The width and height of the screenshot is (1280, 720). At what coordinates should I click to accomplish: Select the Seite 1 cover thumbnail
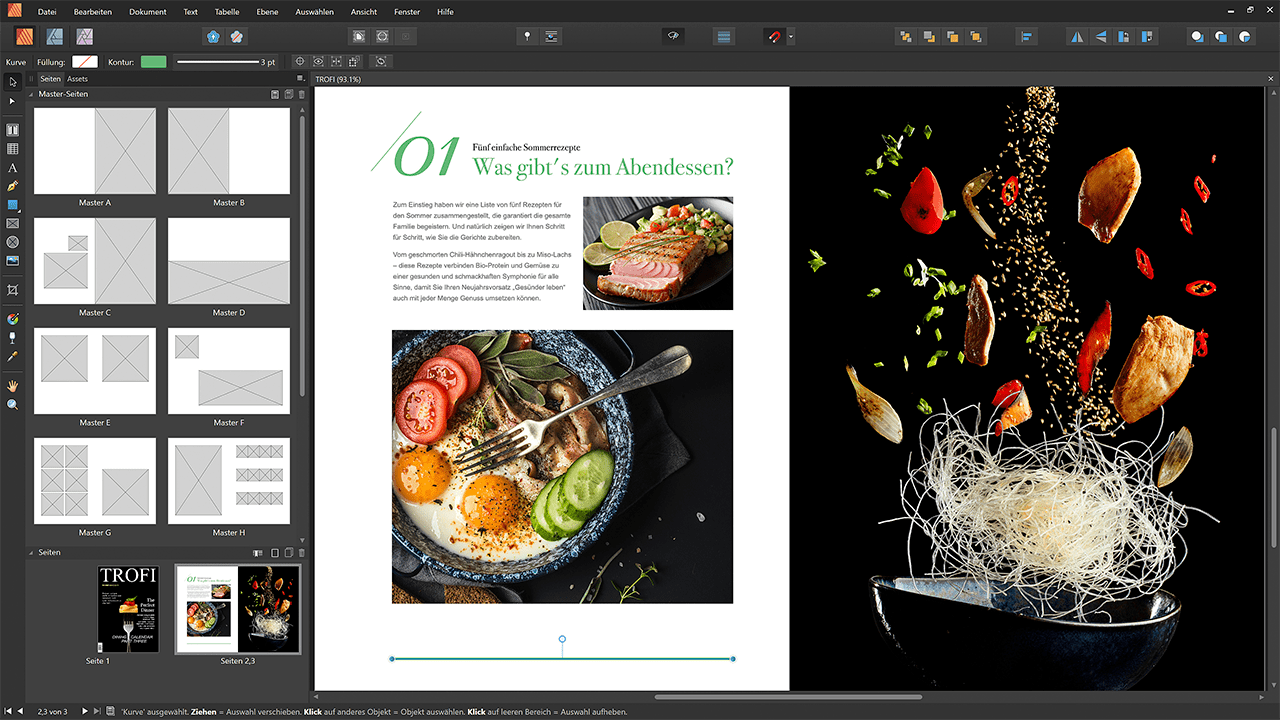pos(128,609)
